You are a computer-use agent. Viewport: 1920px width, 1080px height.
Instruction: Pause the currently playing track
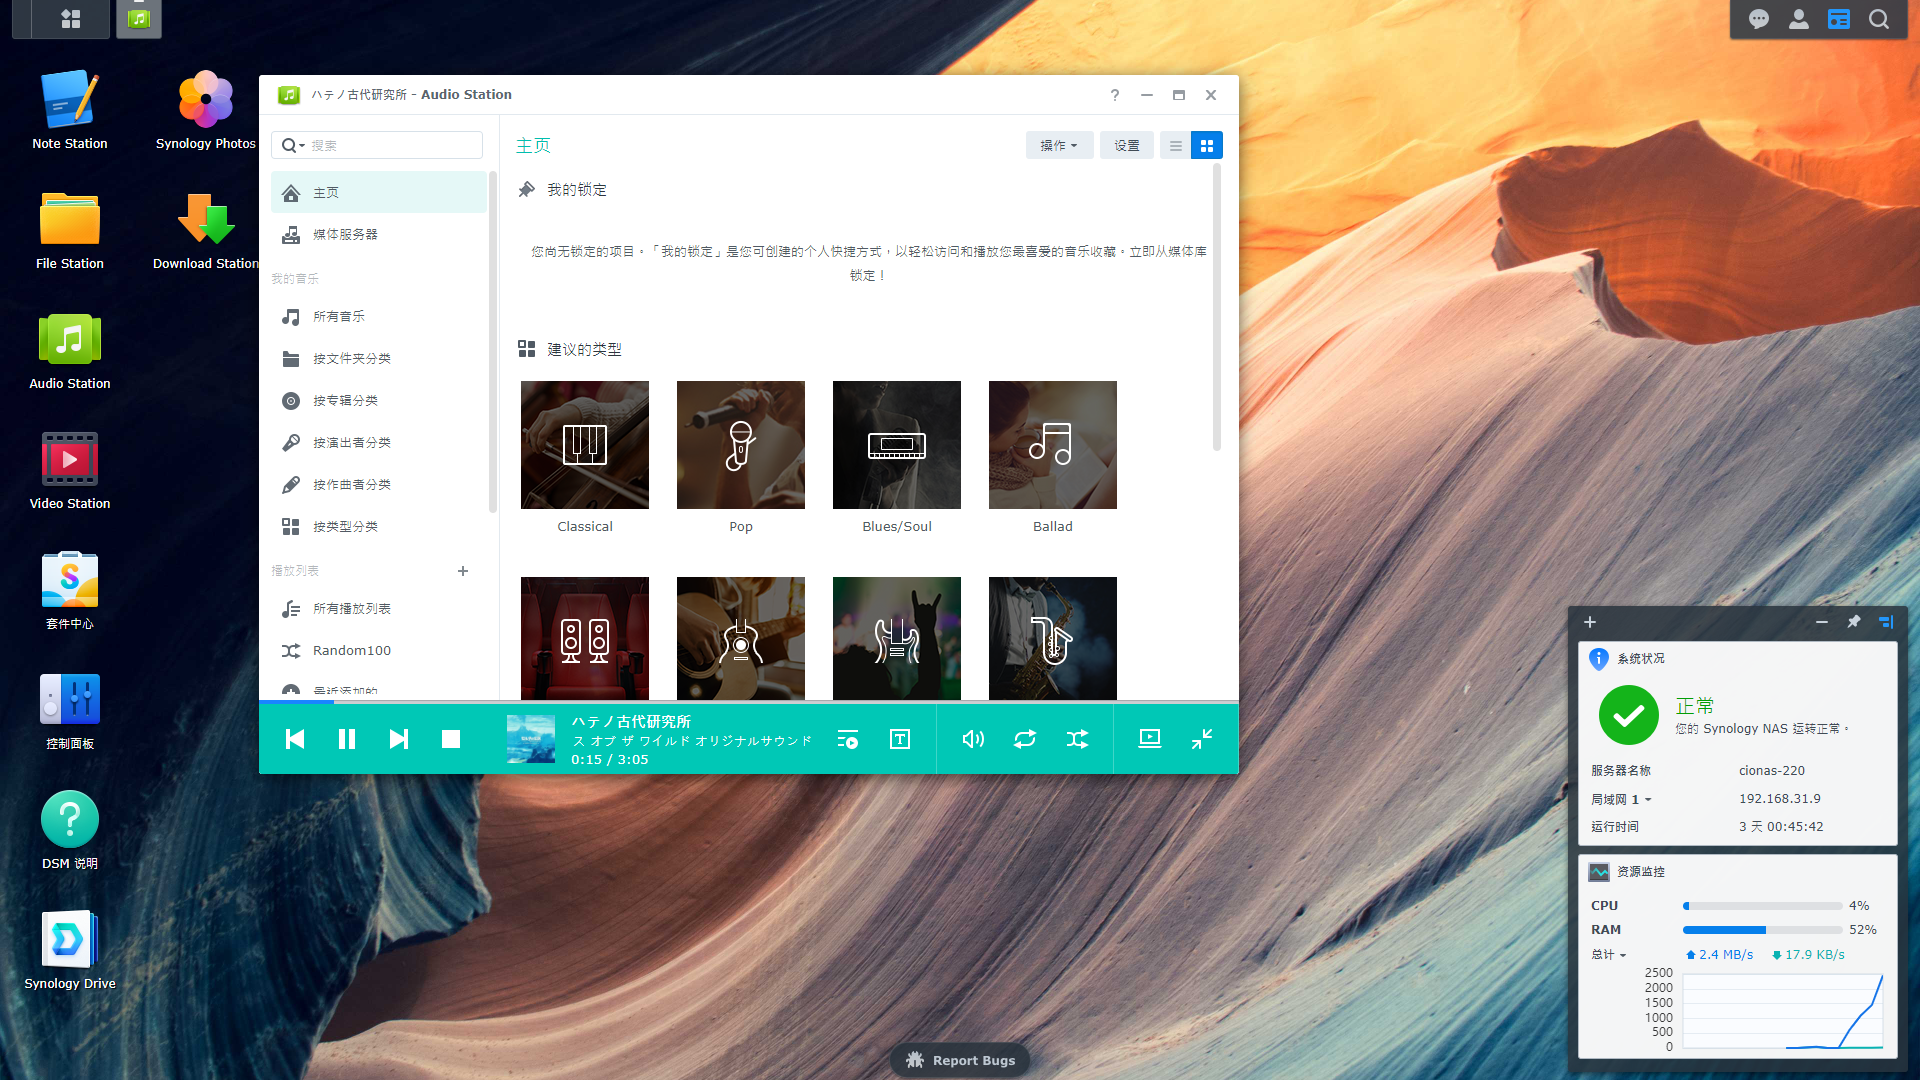tap(347, 739)
